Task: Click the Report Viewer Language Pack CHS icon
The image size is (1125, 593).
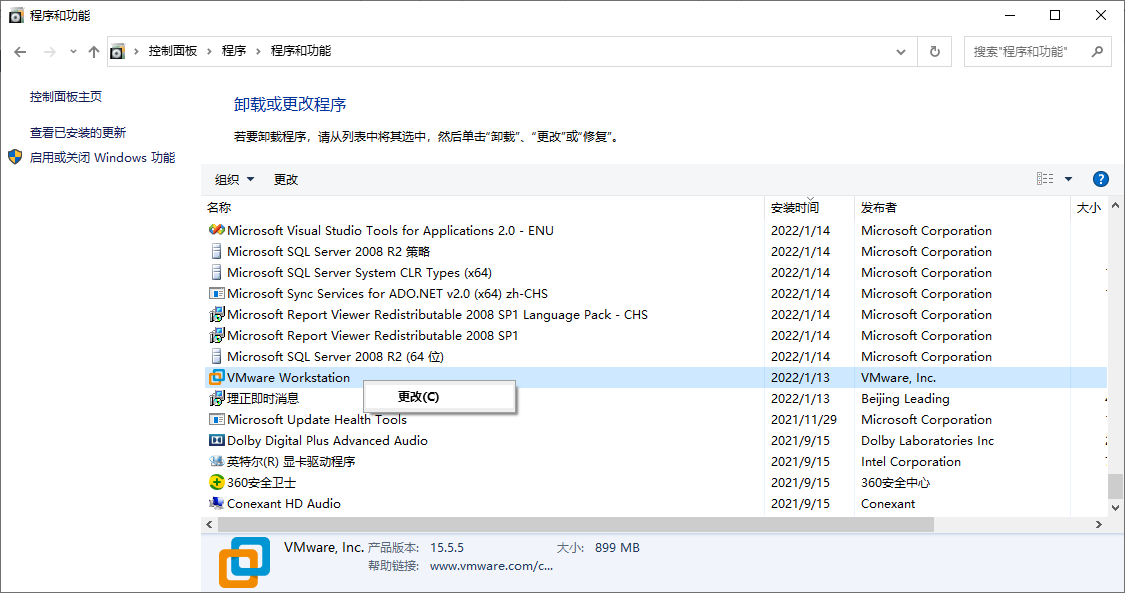Action: point(216,314)
